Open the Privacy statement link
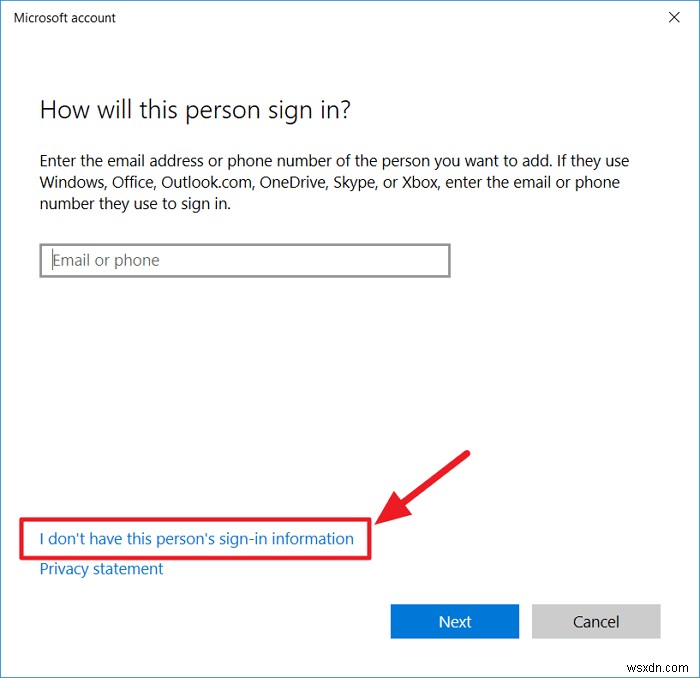The image size is (700, 678). (101, 569)
